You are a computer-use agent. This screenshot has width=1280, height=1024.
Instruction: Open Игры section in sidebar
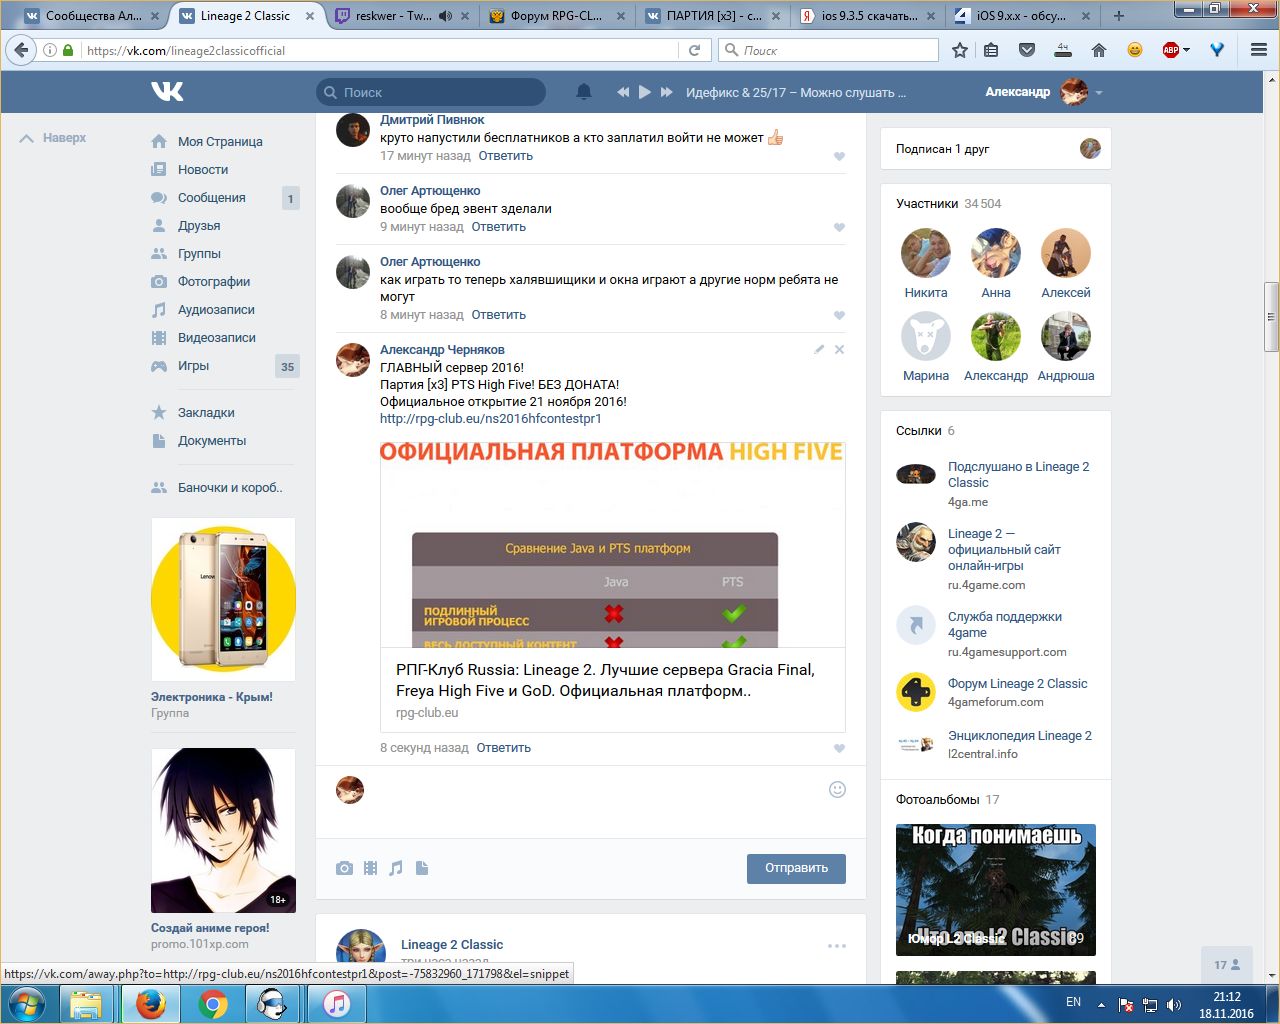click(193, 365)
